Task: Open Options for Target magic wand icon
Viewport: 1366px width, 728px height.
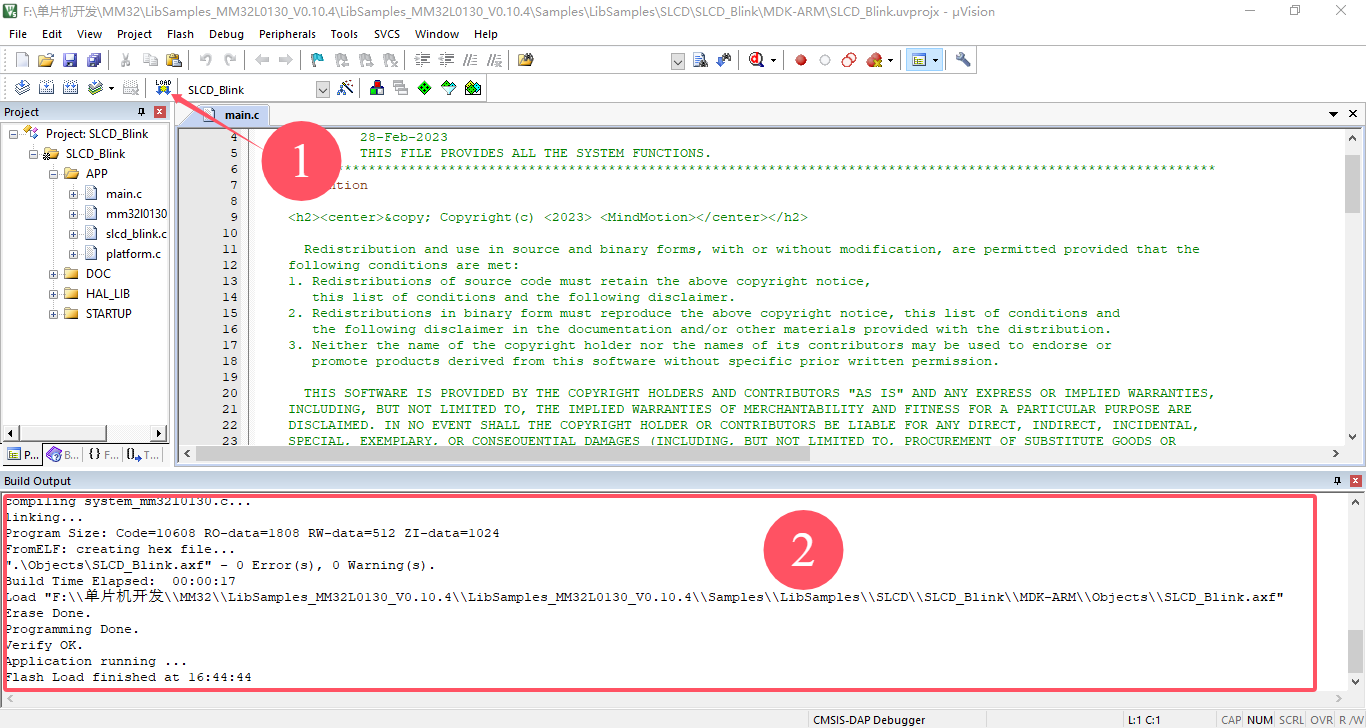Action: click(x=345, y=88)
